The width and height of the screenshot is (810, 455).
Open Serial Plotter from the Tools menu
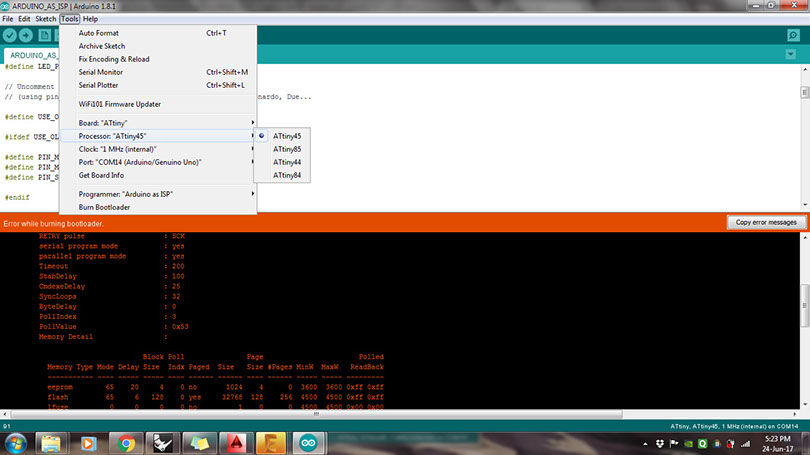point(158,85)
